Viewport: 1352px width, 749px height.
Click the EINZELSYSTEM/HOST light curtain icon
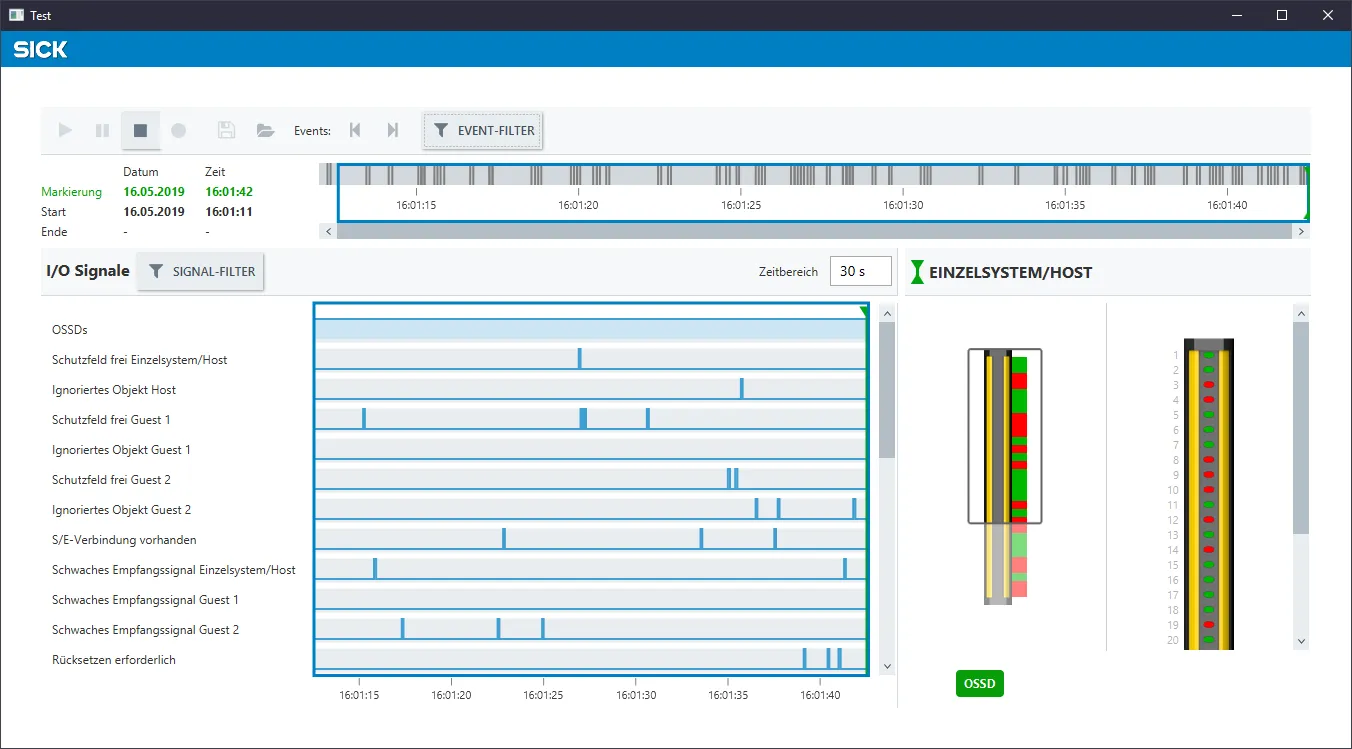click(x=918, y=272)
